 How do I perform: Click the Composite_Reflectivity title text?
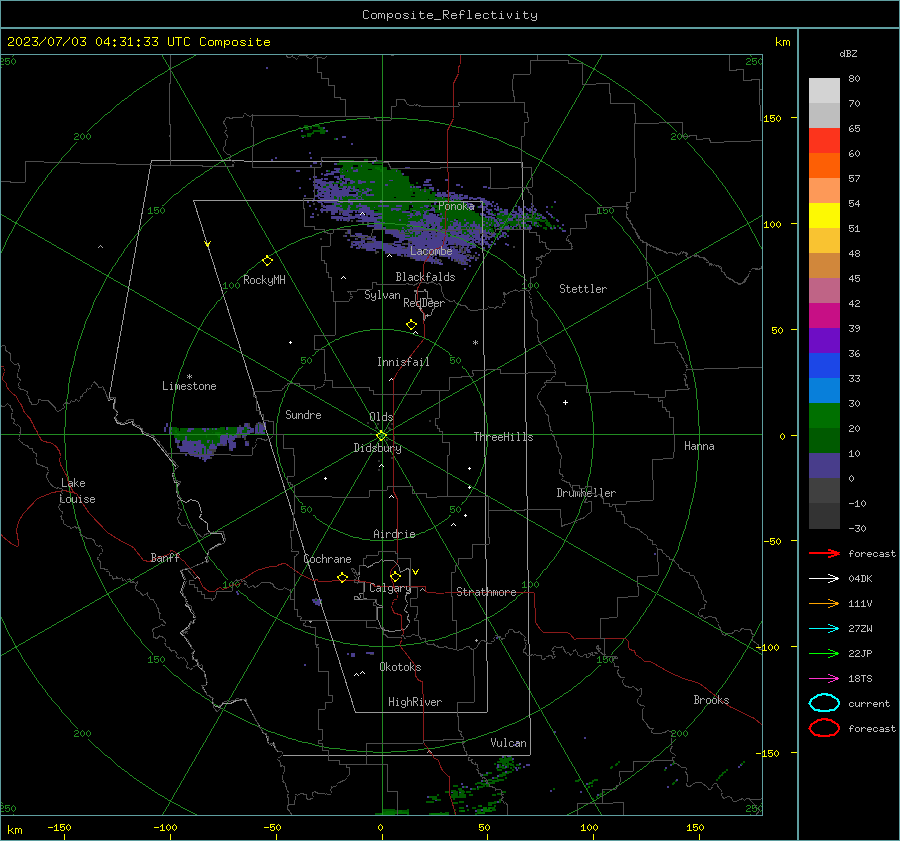pos(450,15)
